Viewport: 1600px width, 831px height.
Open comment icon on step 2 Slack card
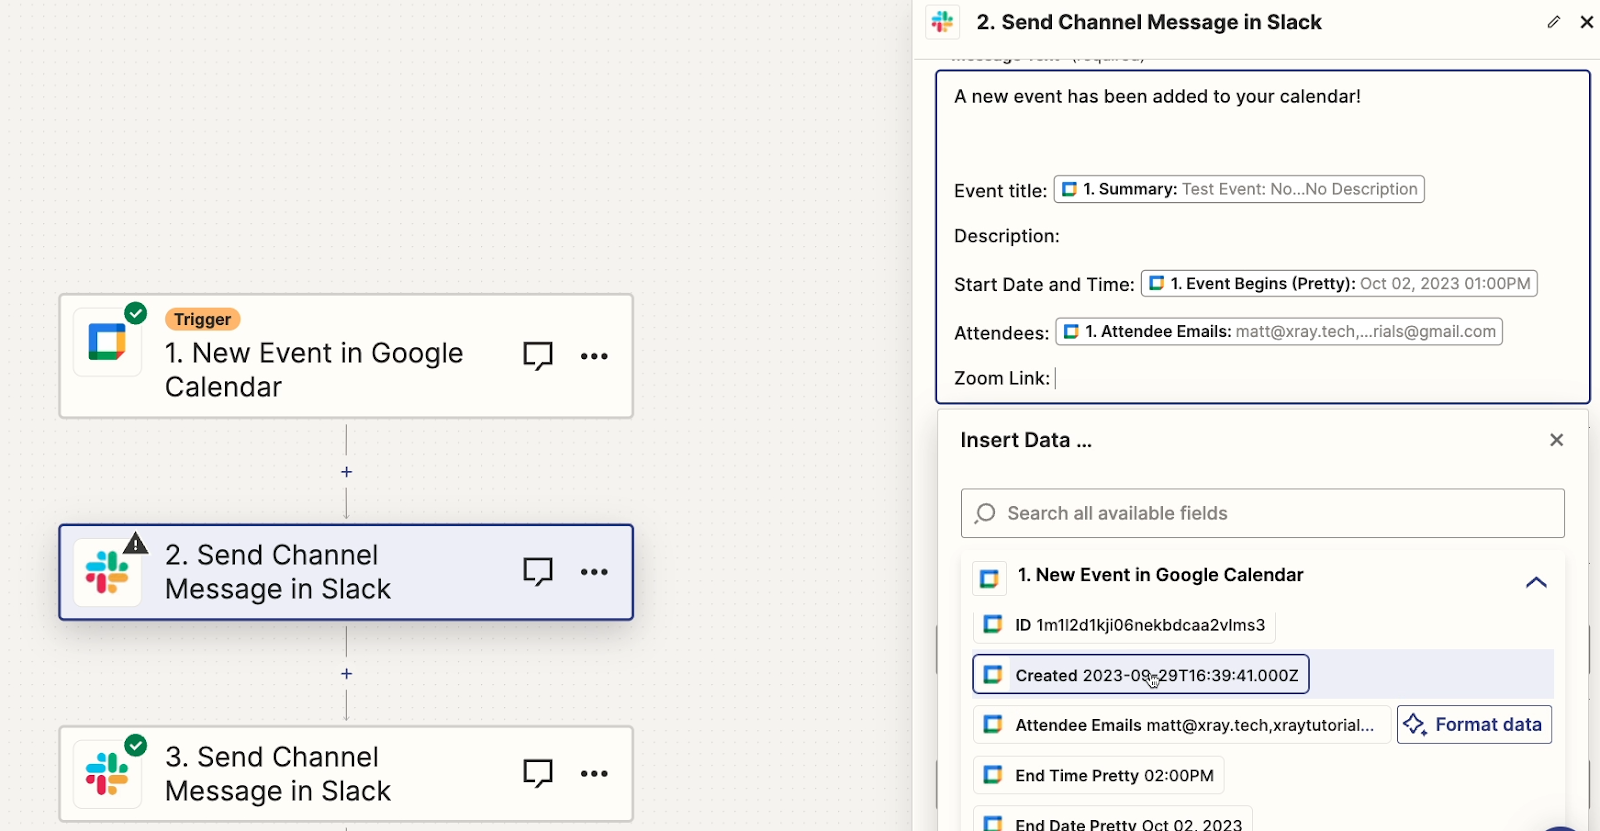(538, 572)
